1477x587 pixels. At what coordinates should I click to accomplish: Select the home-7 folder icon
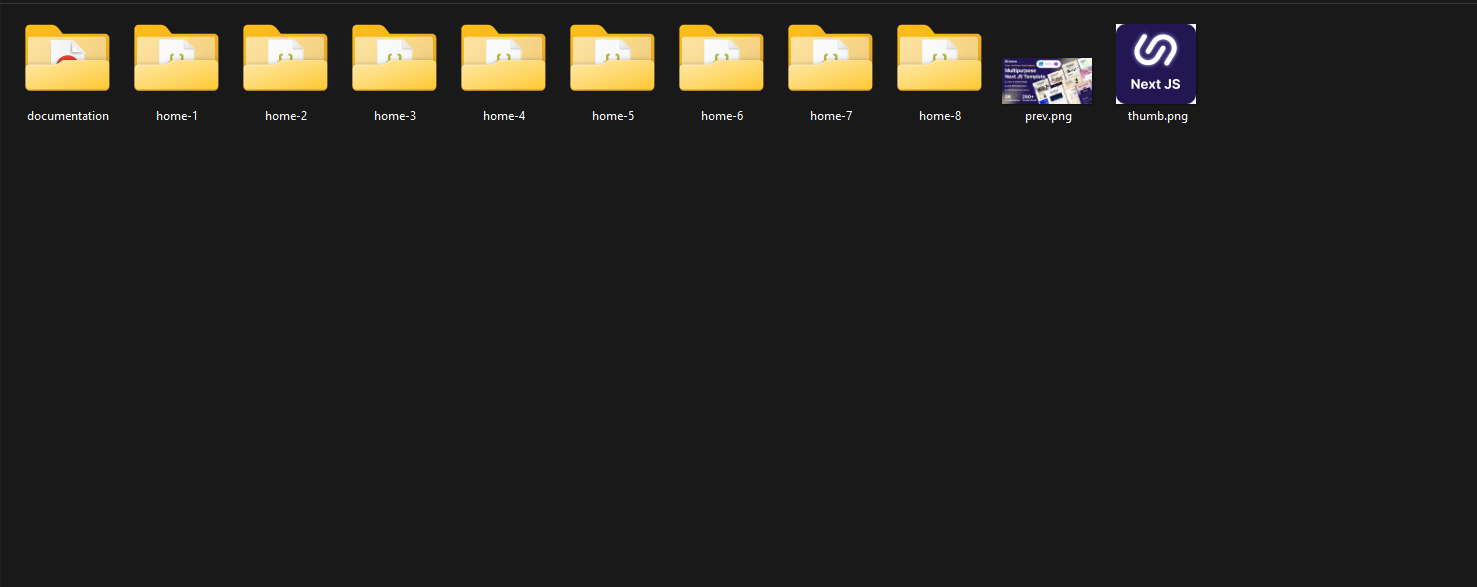tap(830, 60)
